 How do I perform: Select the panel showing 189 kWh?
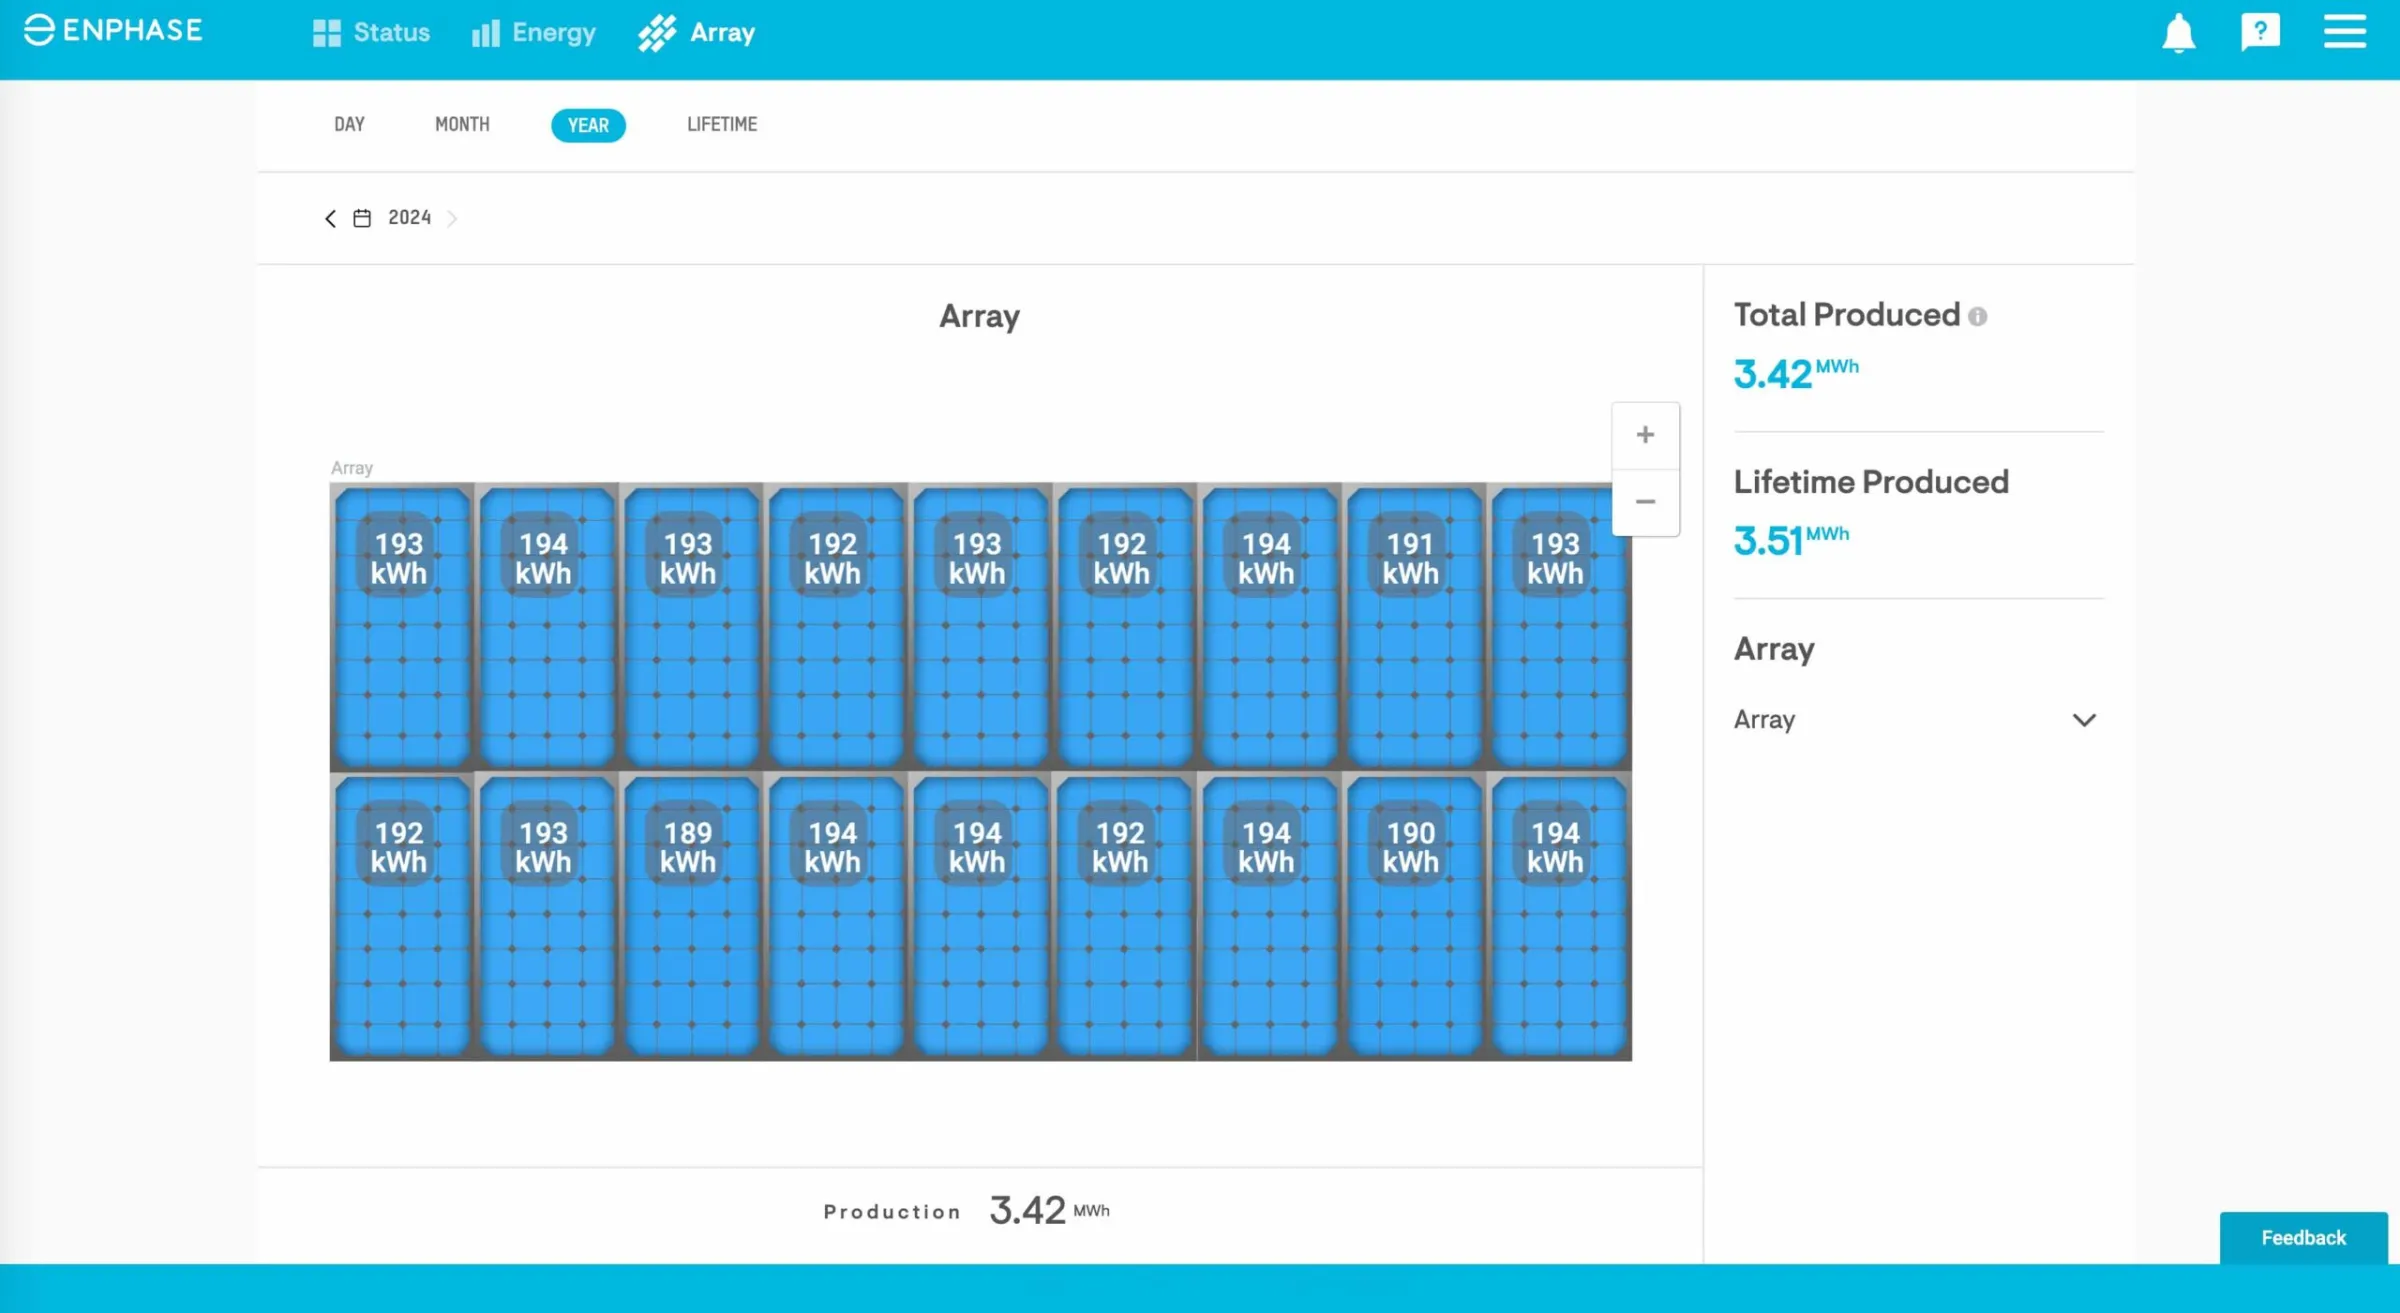[691, 916]
